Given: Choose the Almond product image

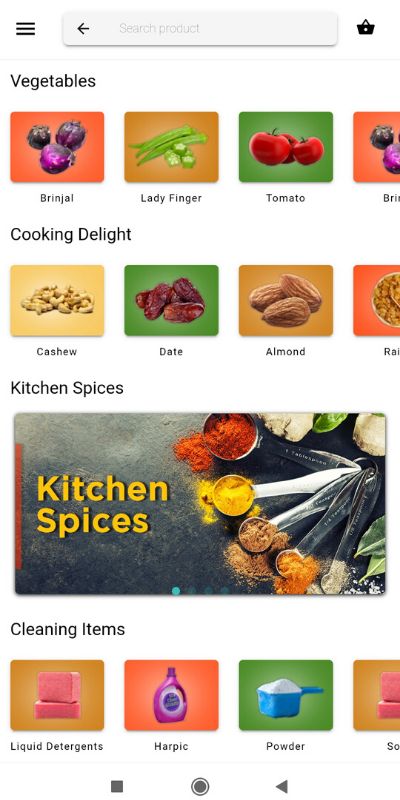Looking at the screenshot, I should [286, 301].
